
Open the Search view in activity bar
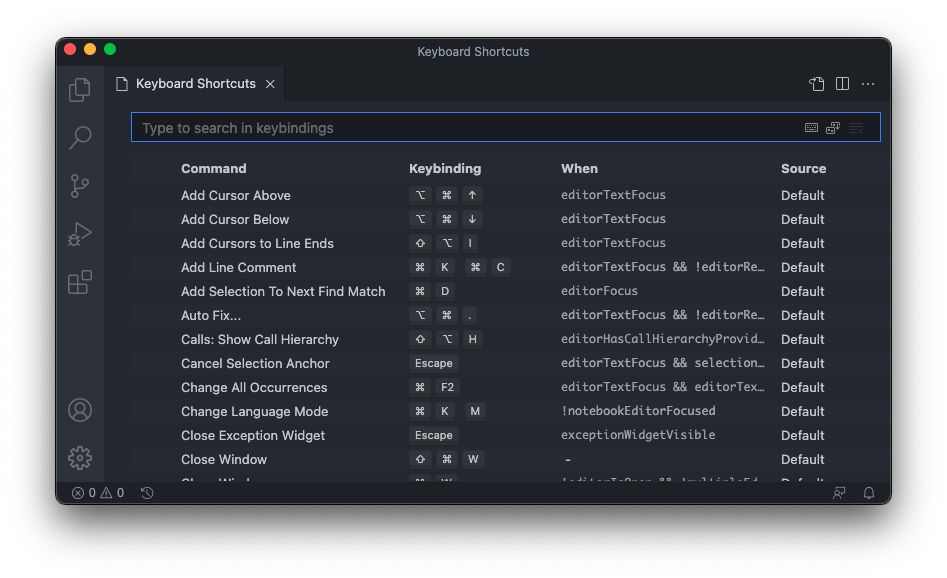point(80,137)
